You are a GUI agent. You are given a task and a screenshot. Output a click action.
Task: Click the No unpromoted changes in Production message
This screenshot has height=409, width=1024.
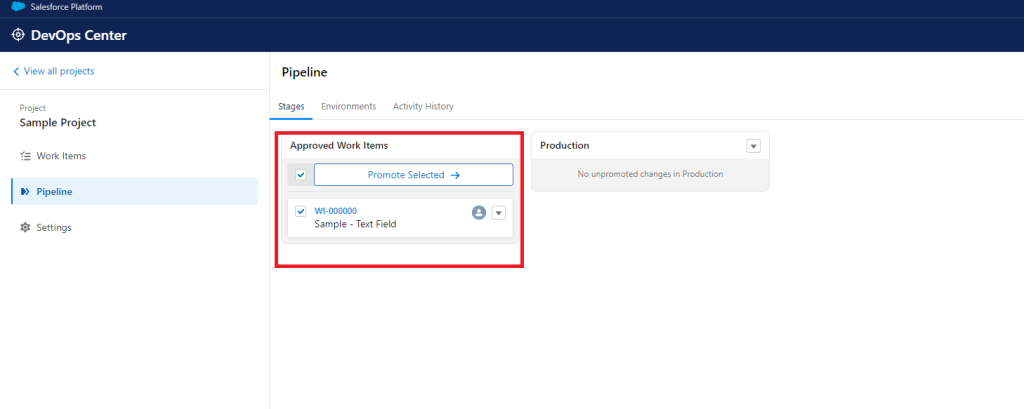click(650, 174)
